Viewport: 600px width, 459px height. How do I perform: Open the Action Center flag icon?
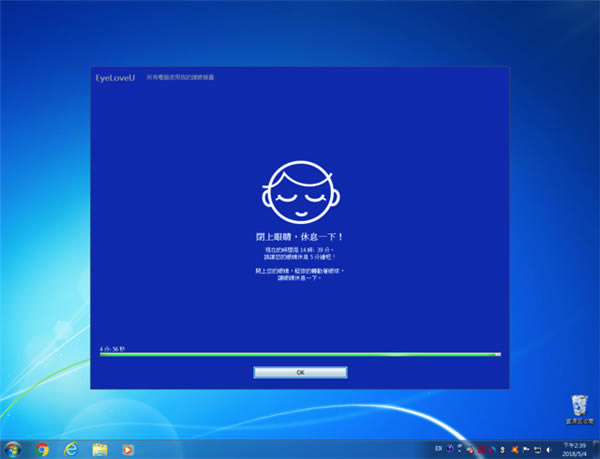click(x=526, y=450)
